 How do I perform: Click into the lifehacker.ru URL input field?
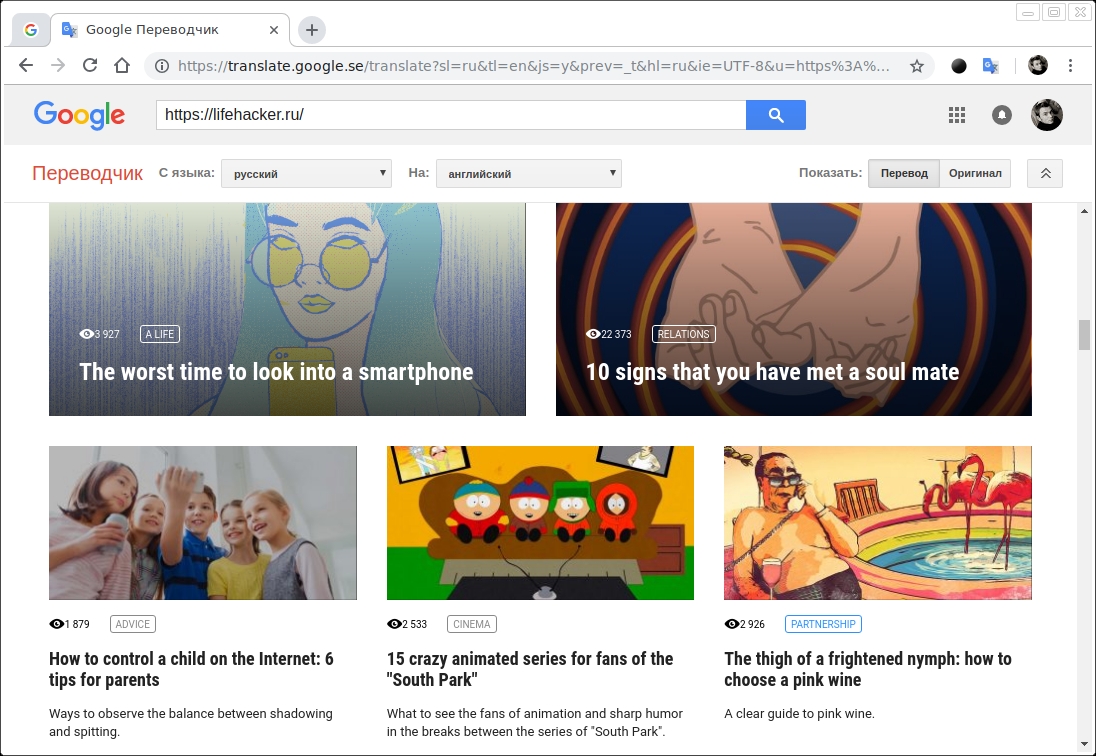[451, 115]
